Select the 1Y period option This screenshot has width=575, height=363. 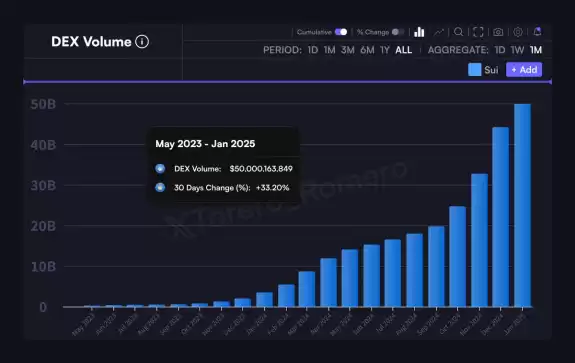point(385,50)
